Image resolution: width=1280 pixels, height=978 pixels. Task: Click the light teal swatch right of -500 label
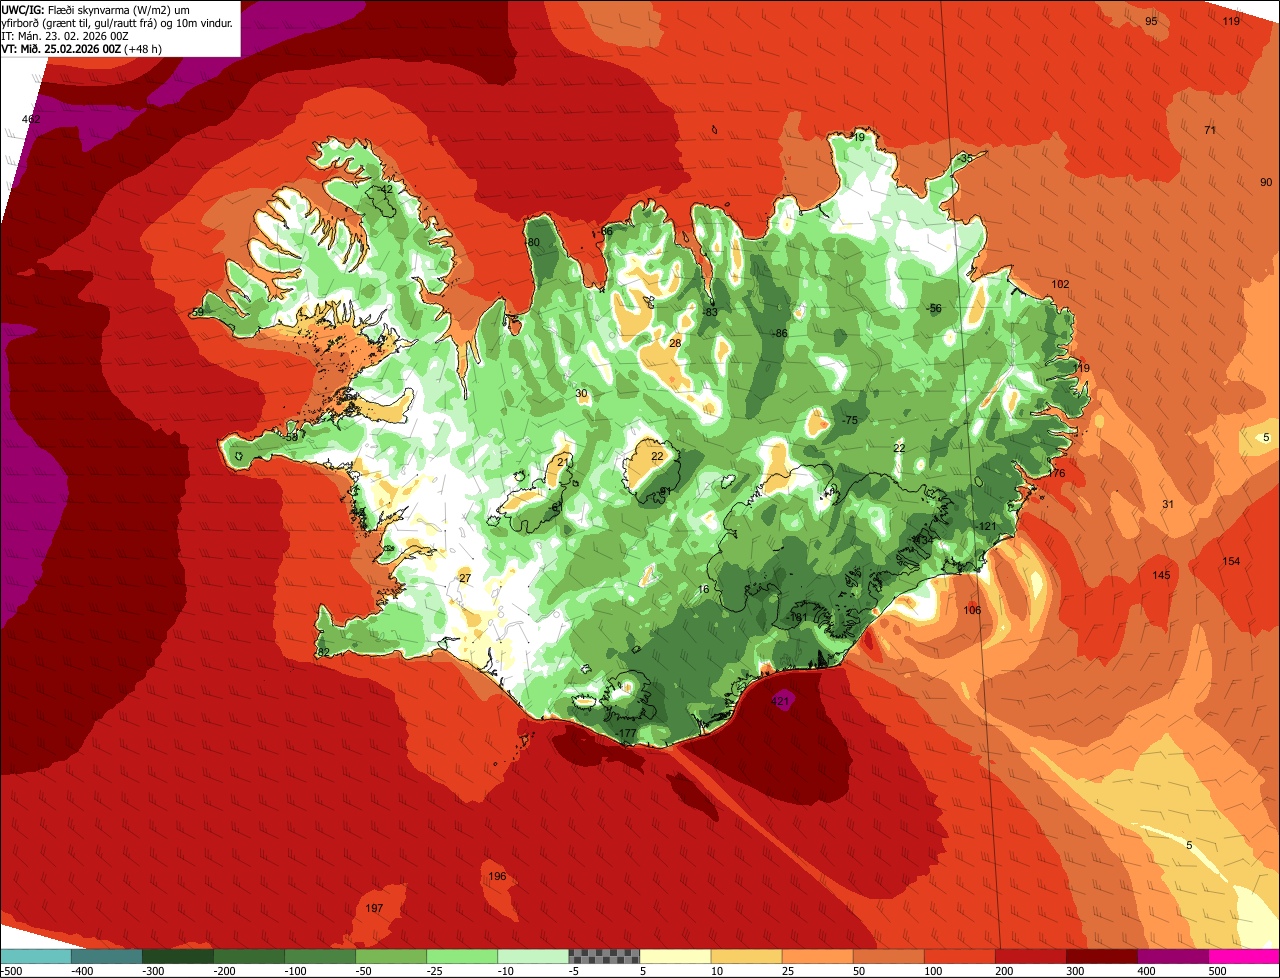(x=35, y=956)
